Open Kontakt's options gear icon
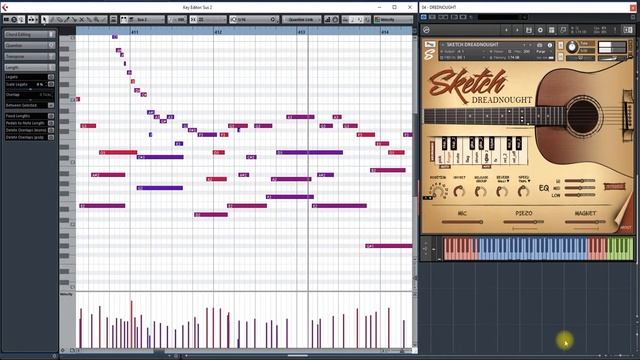 coord(540,30)
